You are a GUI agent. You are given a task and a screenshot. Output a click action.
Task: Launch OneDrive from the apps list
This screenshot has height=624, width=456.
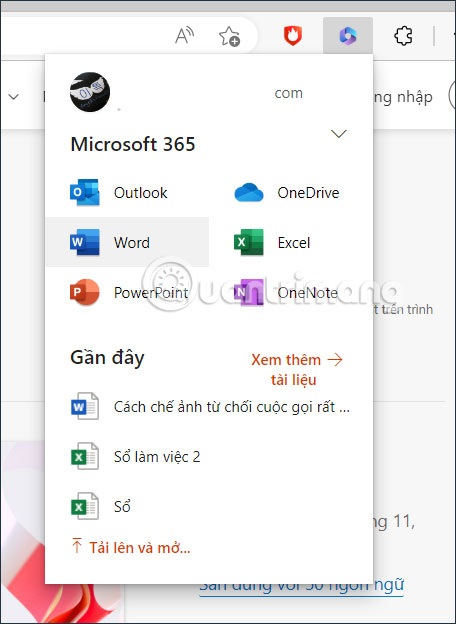291,193
